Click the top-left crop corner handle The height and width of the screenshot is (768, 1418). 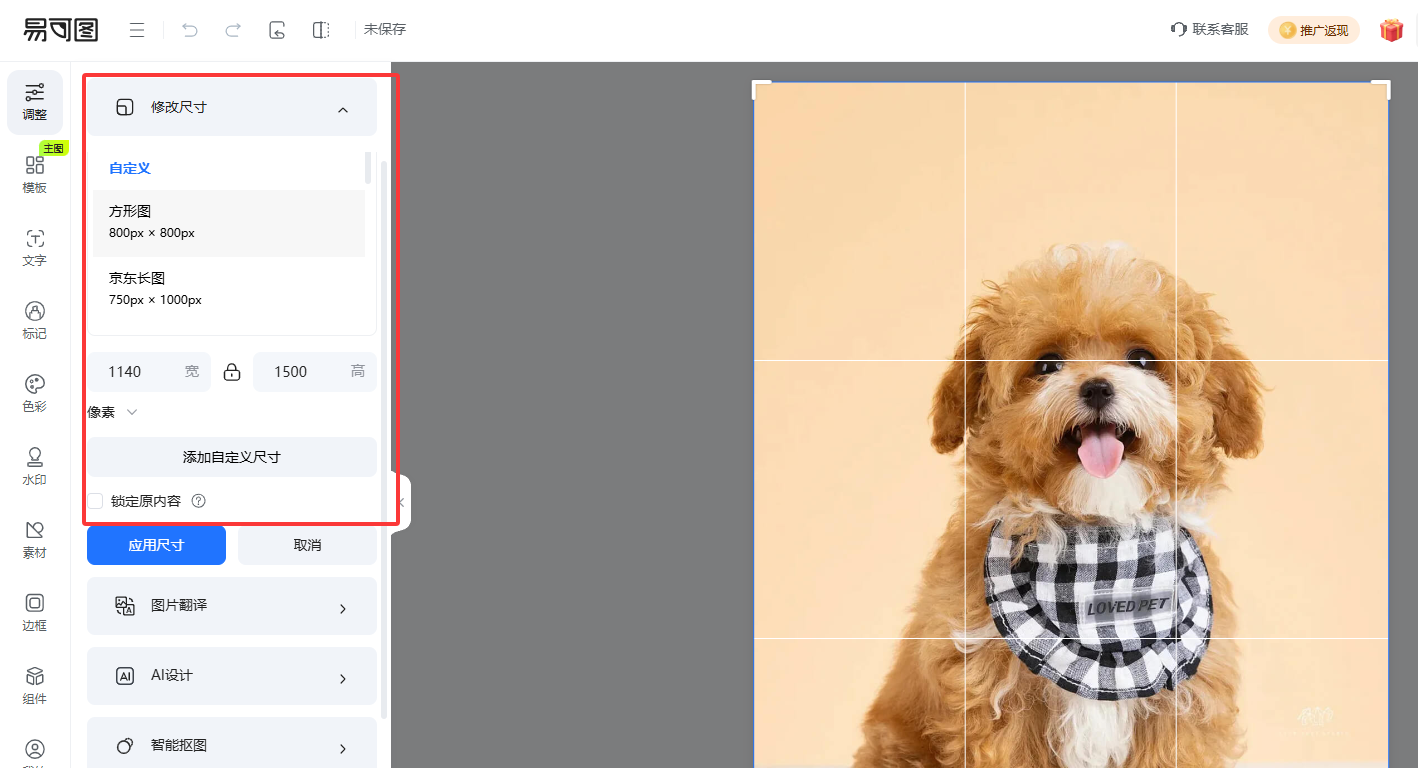tap(760, 89)
